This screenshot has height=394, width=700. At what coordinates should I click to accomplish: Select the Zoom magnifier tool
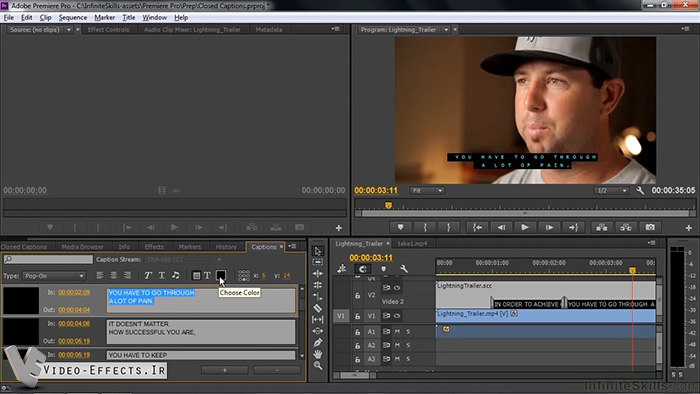tap(317, 366)
